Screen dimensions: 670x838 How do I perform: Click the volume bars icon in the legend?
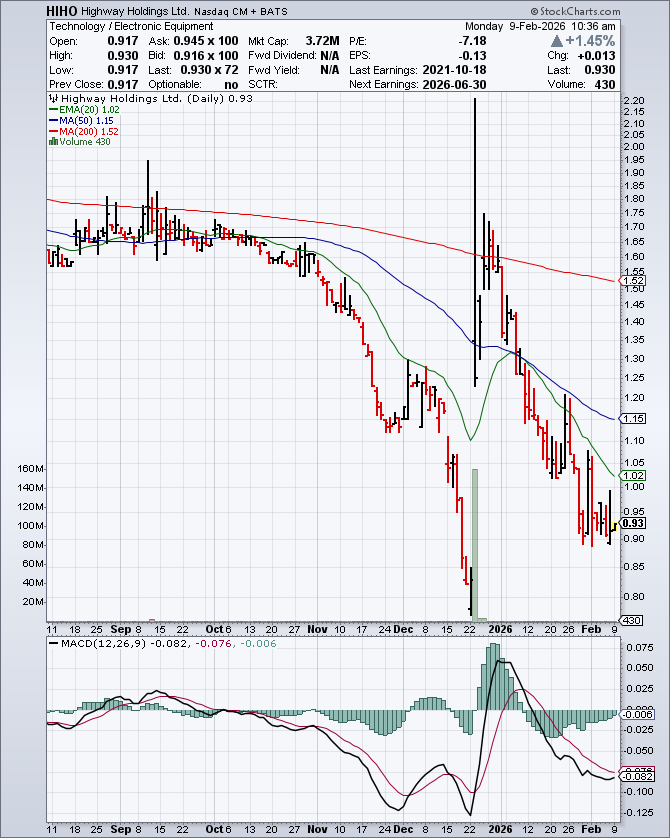[x=53, y=142]
